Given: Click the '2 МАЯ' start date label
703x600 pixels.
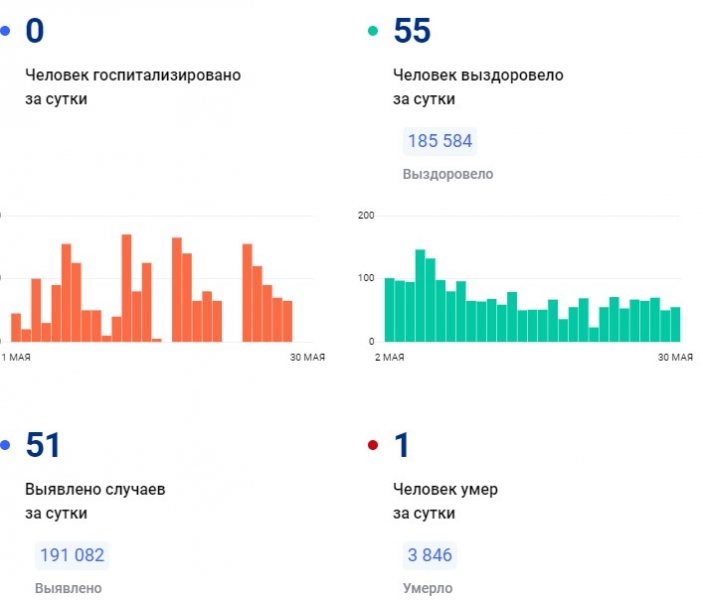Looking at the screenshot, I should click(389, 357).
